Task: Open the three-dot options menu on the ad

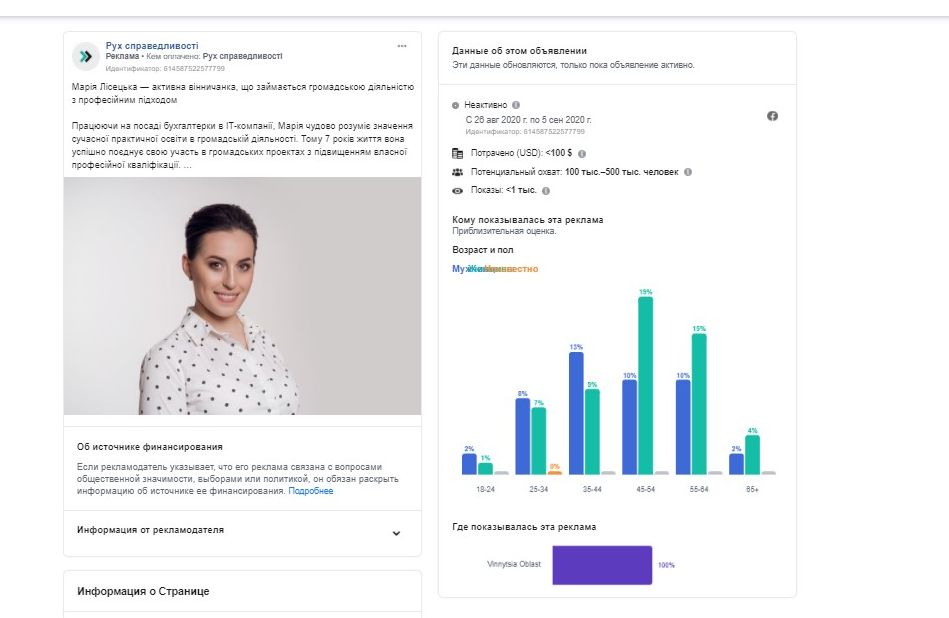Action: tap(402, 46)
